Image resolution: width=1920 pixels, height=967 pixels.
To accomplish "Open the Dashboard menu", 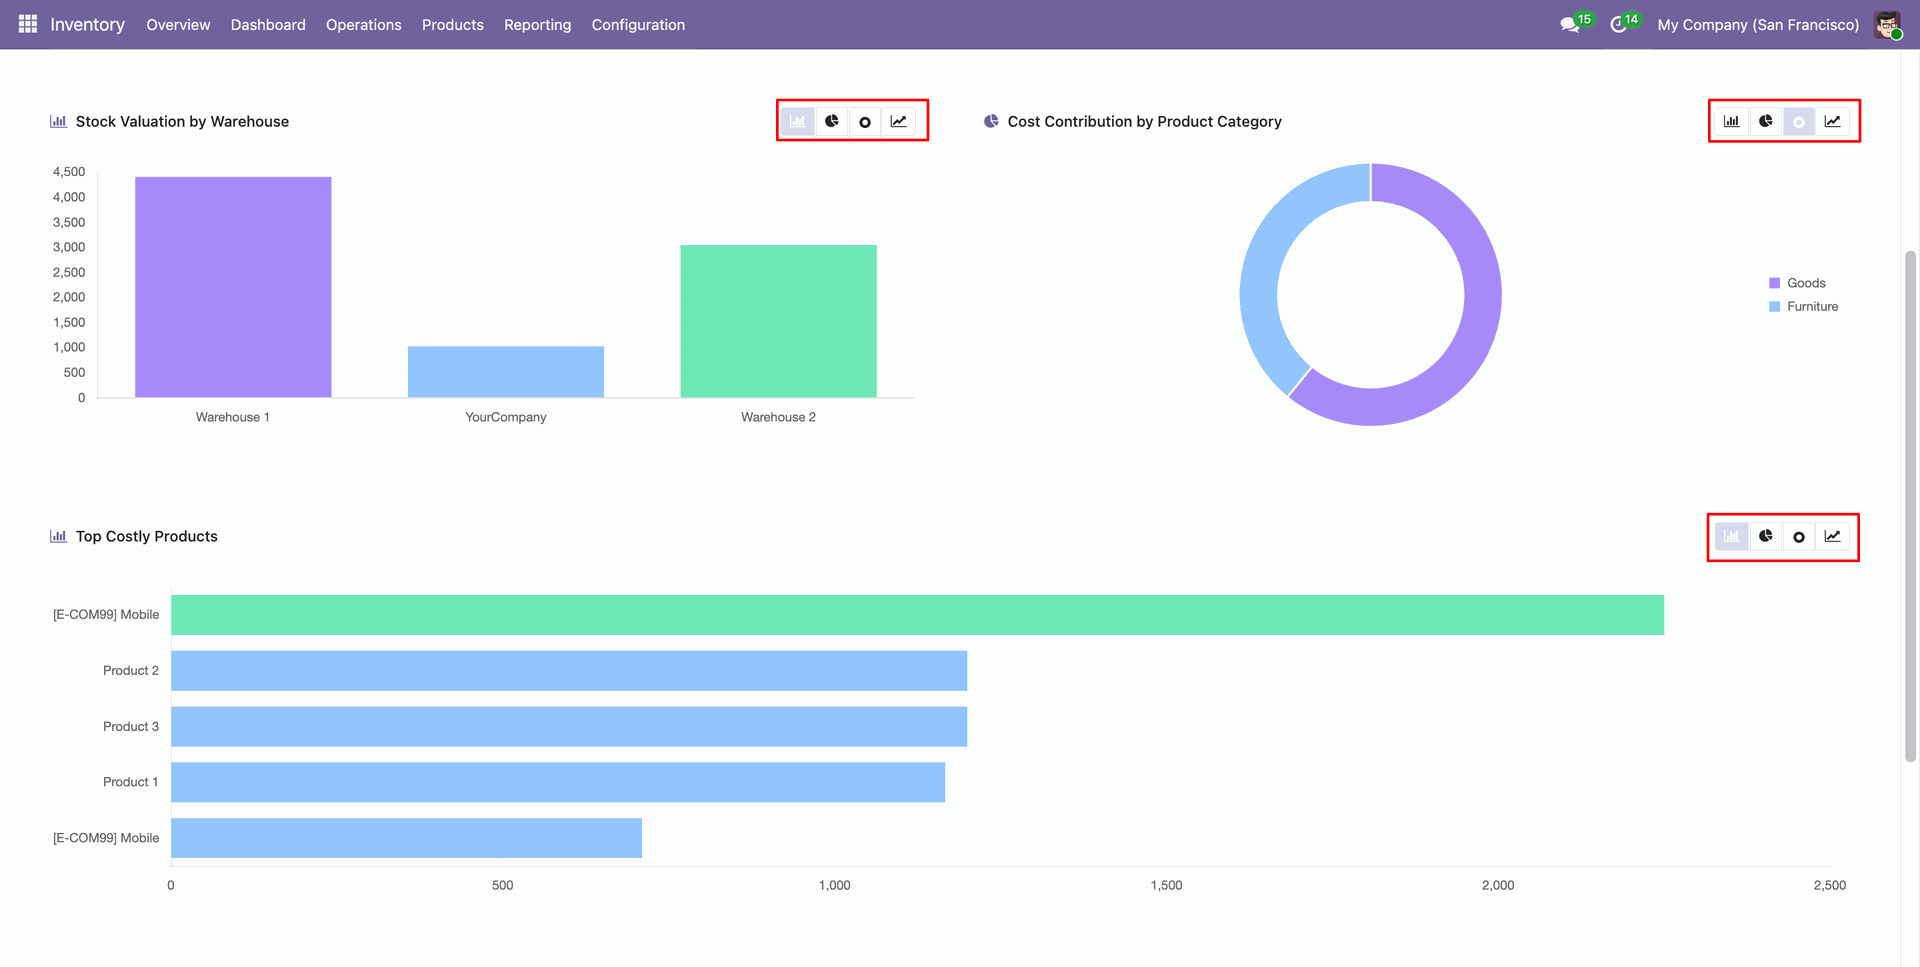I will pos(268,25).
